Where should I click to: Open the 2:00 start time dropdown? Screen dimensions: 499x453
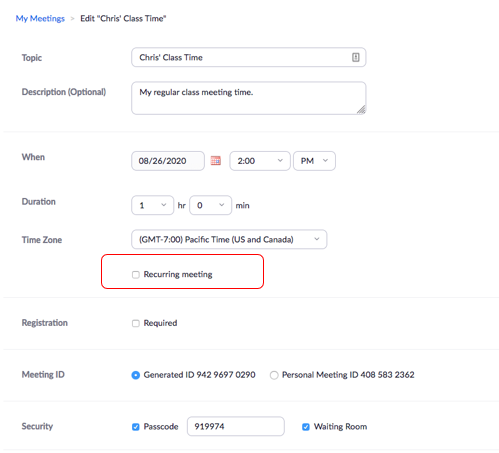coord(260,161)
